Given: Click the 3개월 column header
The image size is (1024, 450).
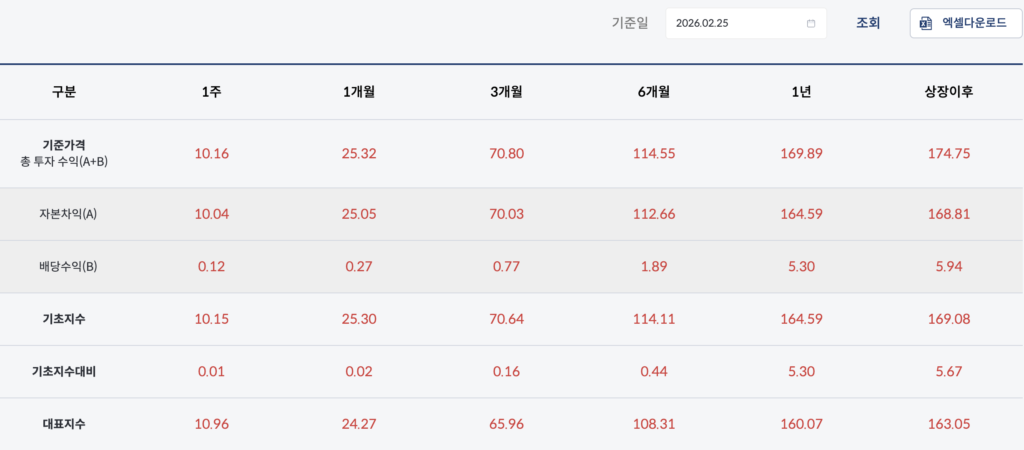Looking at the screenshot, I should (x=506, y=92).
